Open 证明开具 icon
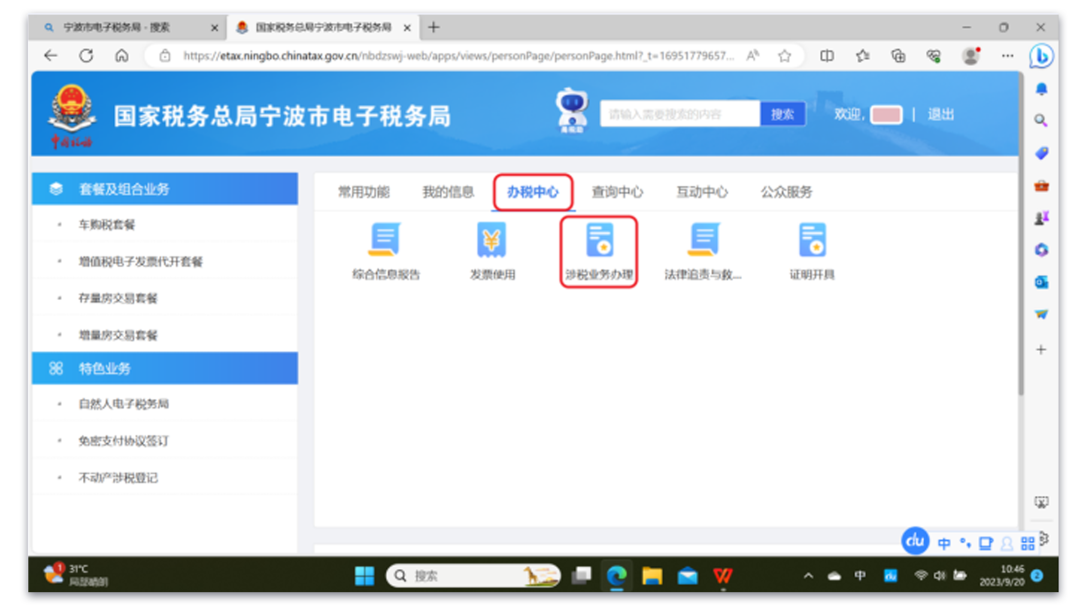 tap(811, 241)
